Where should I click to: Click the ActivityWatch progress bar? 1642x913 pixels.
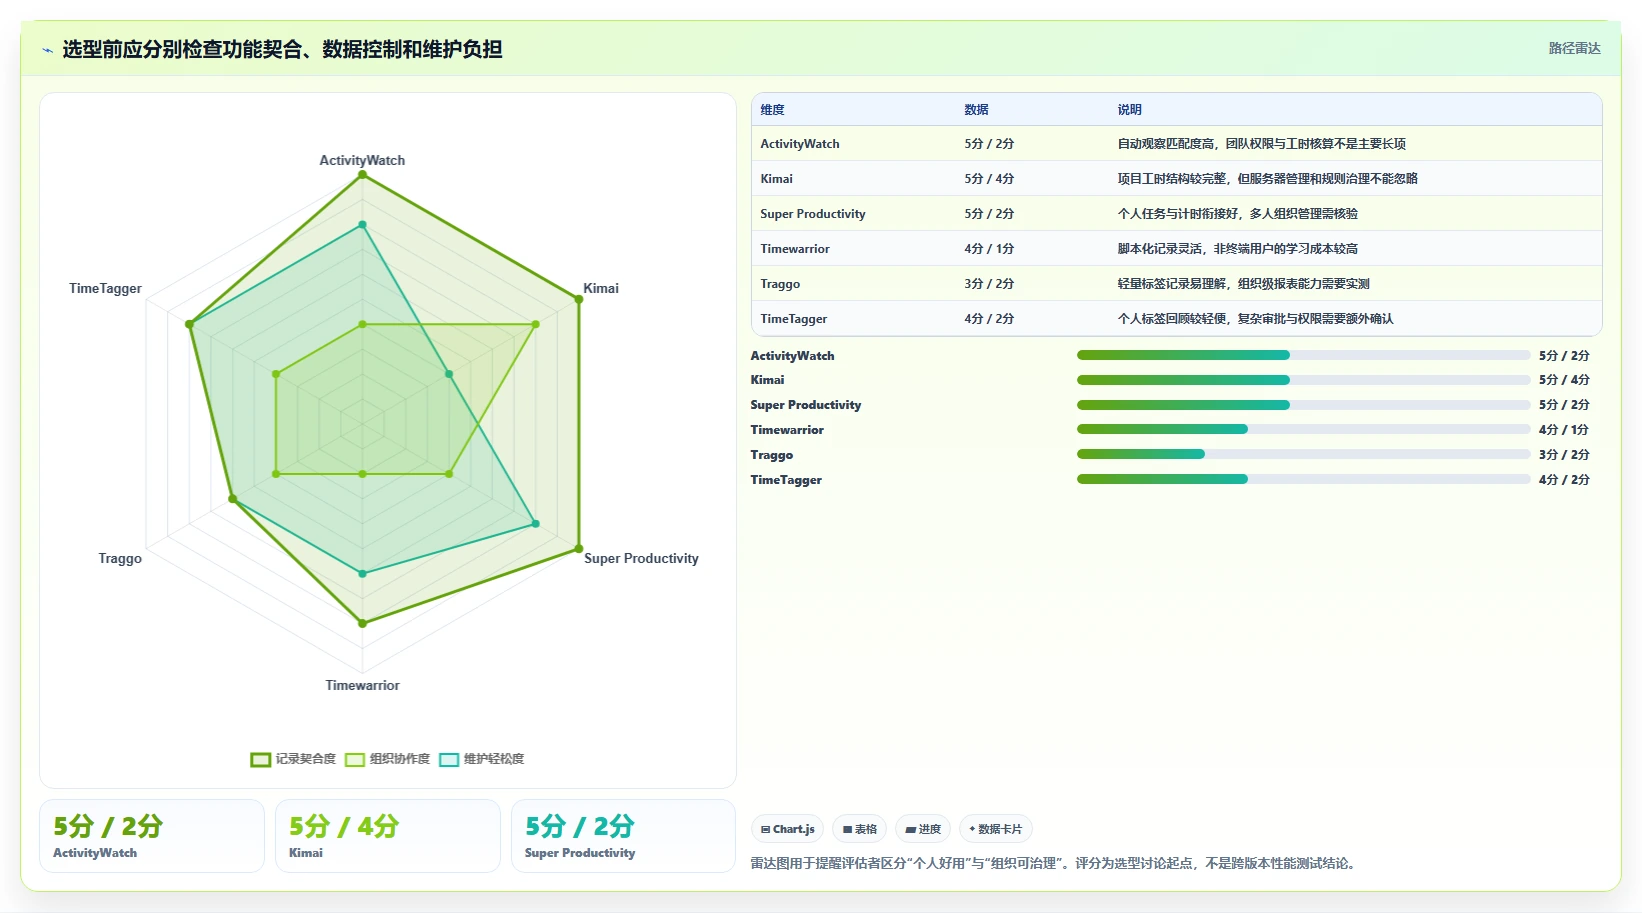(1303, 355)
